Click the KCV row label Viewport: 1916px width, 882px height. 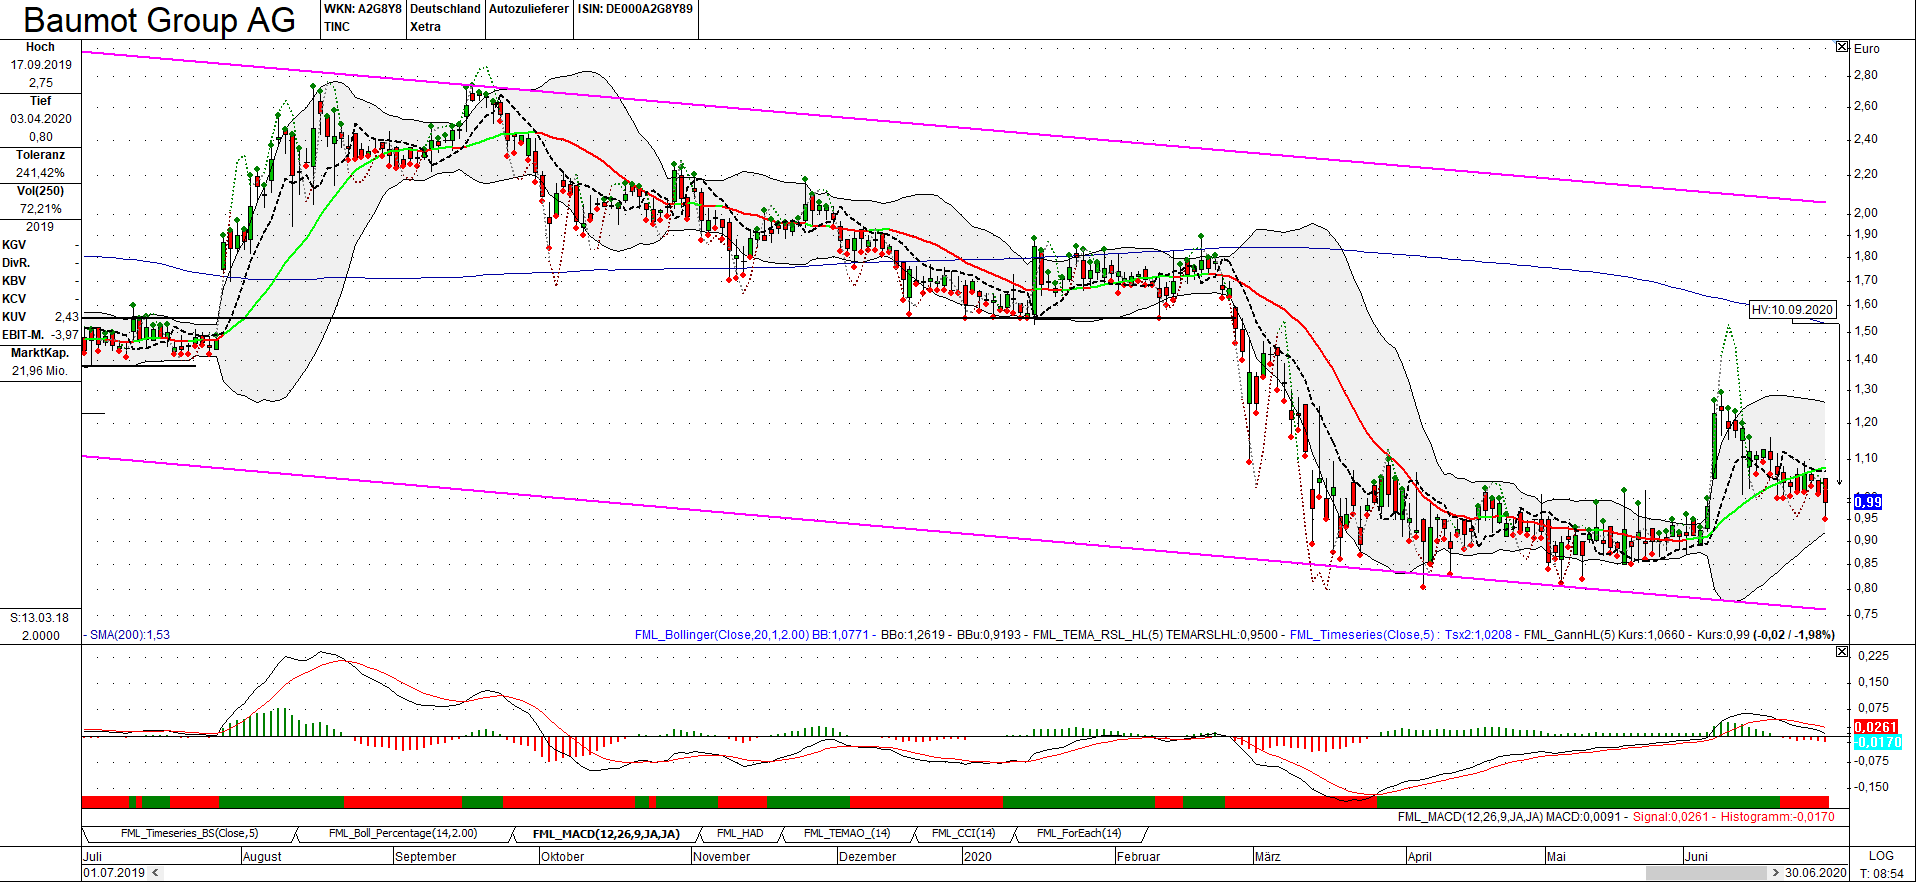(14, 299)
